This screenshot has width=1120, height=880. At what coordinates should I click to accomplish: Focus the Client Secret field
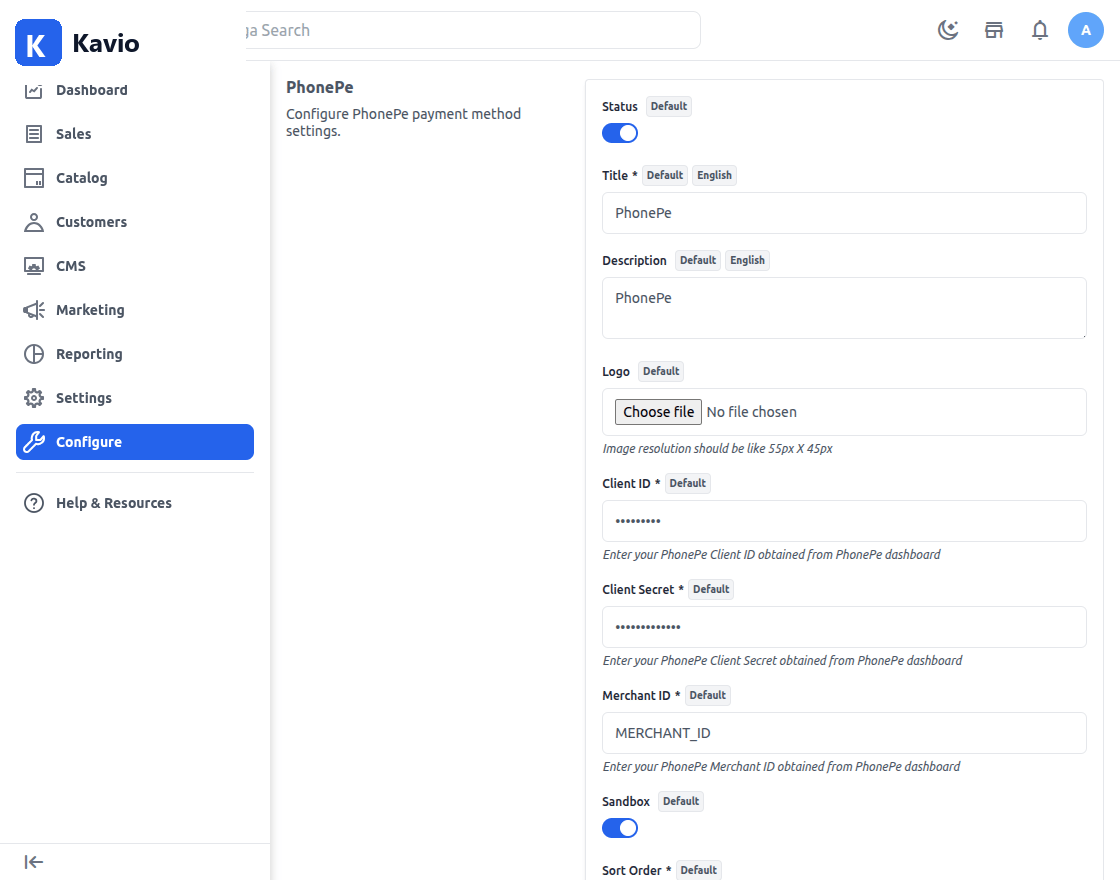point(844,627)
